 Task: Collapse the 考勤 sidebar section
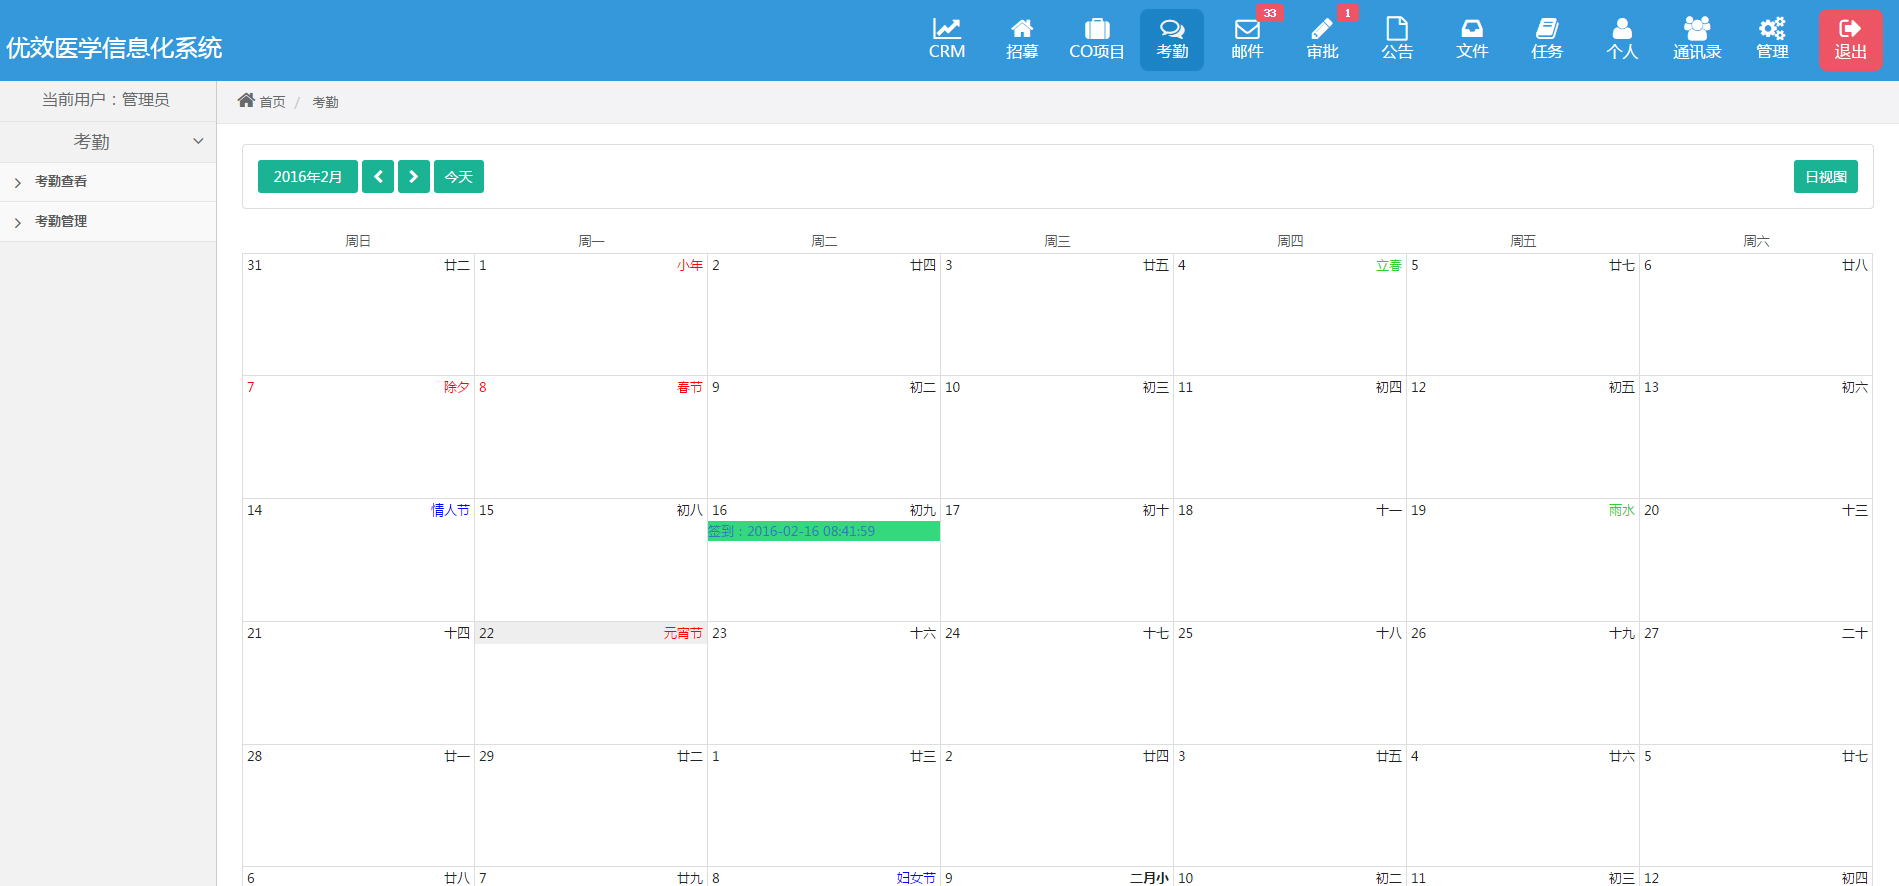click(x=198, y=142)
